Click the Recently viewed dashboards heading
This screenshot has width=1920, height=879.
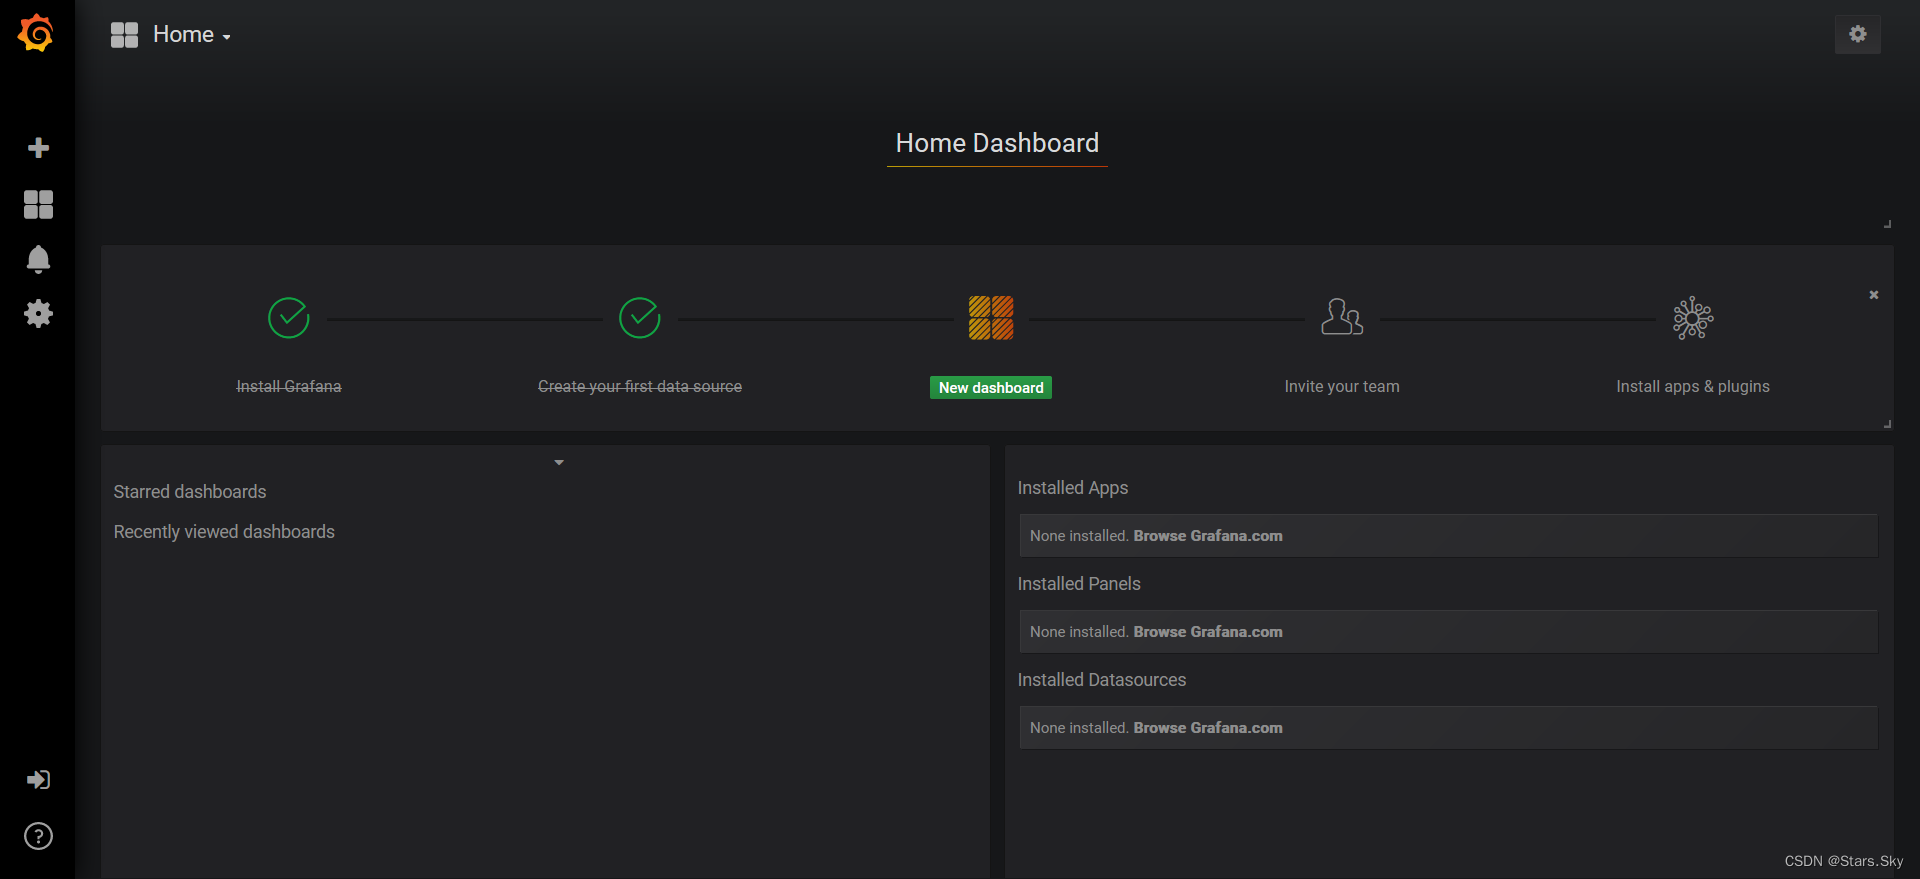224,532
